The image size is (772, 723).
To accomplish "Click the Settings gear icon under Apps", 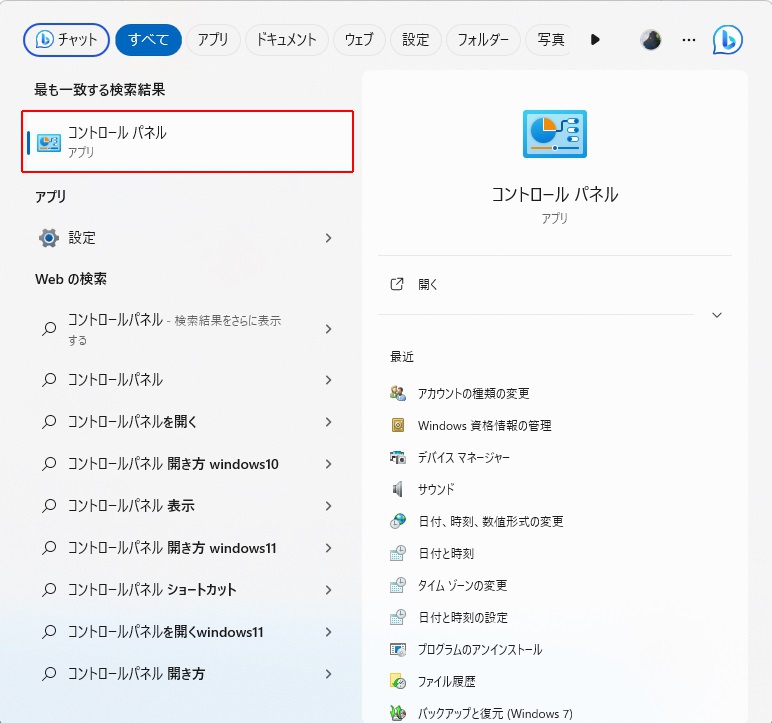I will (x=48, y=238).
